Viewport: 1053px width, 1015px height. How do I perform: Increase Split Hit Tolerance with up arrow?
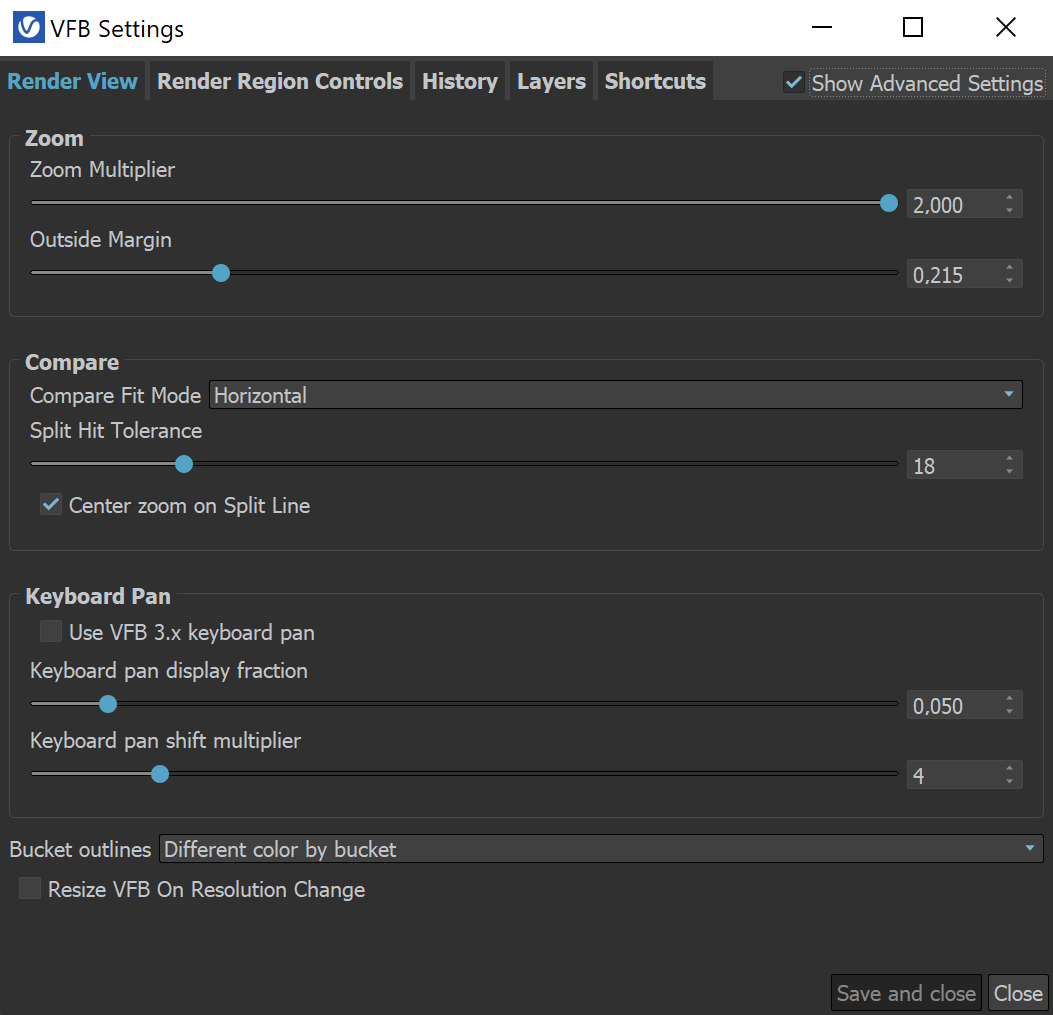1009,458
